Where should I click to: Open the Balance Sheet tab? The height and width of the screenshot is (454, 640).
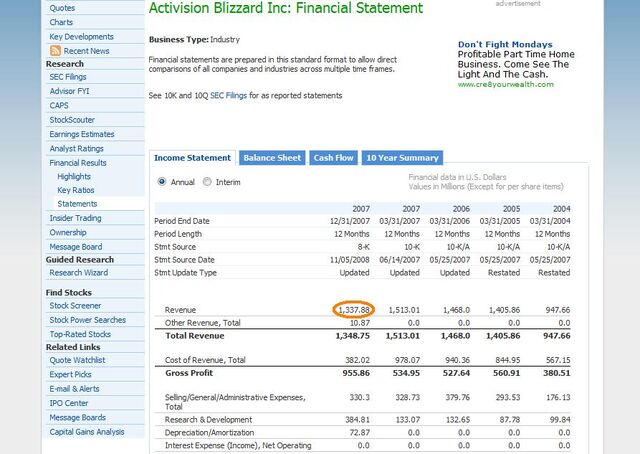coord(272,158)
